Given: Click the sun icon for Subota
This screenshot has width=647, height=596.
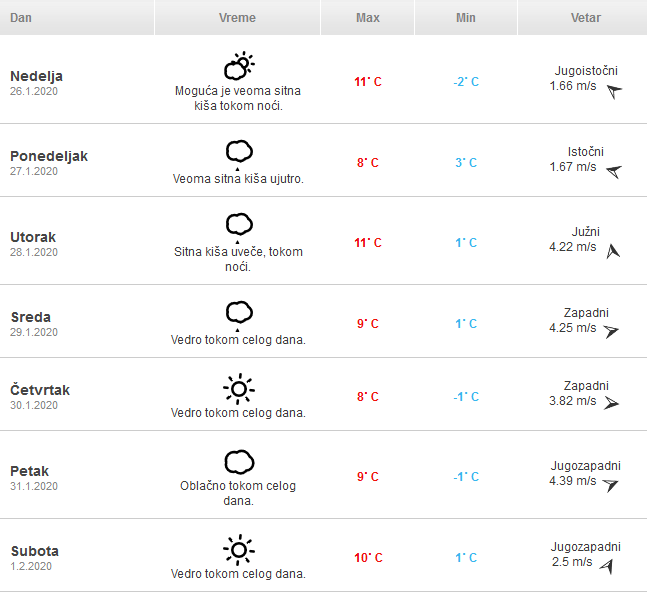Looking at the screenshot, I should pos(238,550).
